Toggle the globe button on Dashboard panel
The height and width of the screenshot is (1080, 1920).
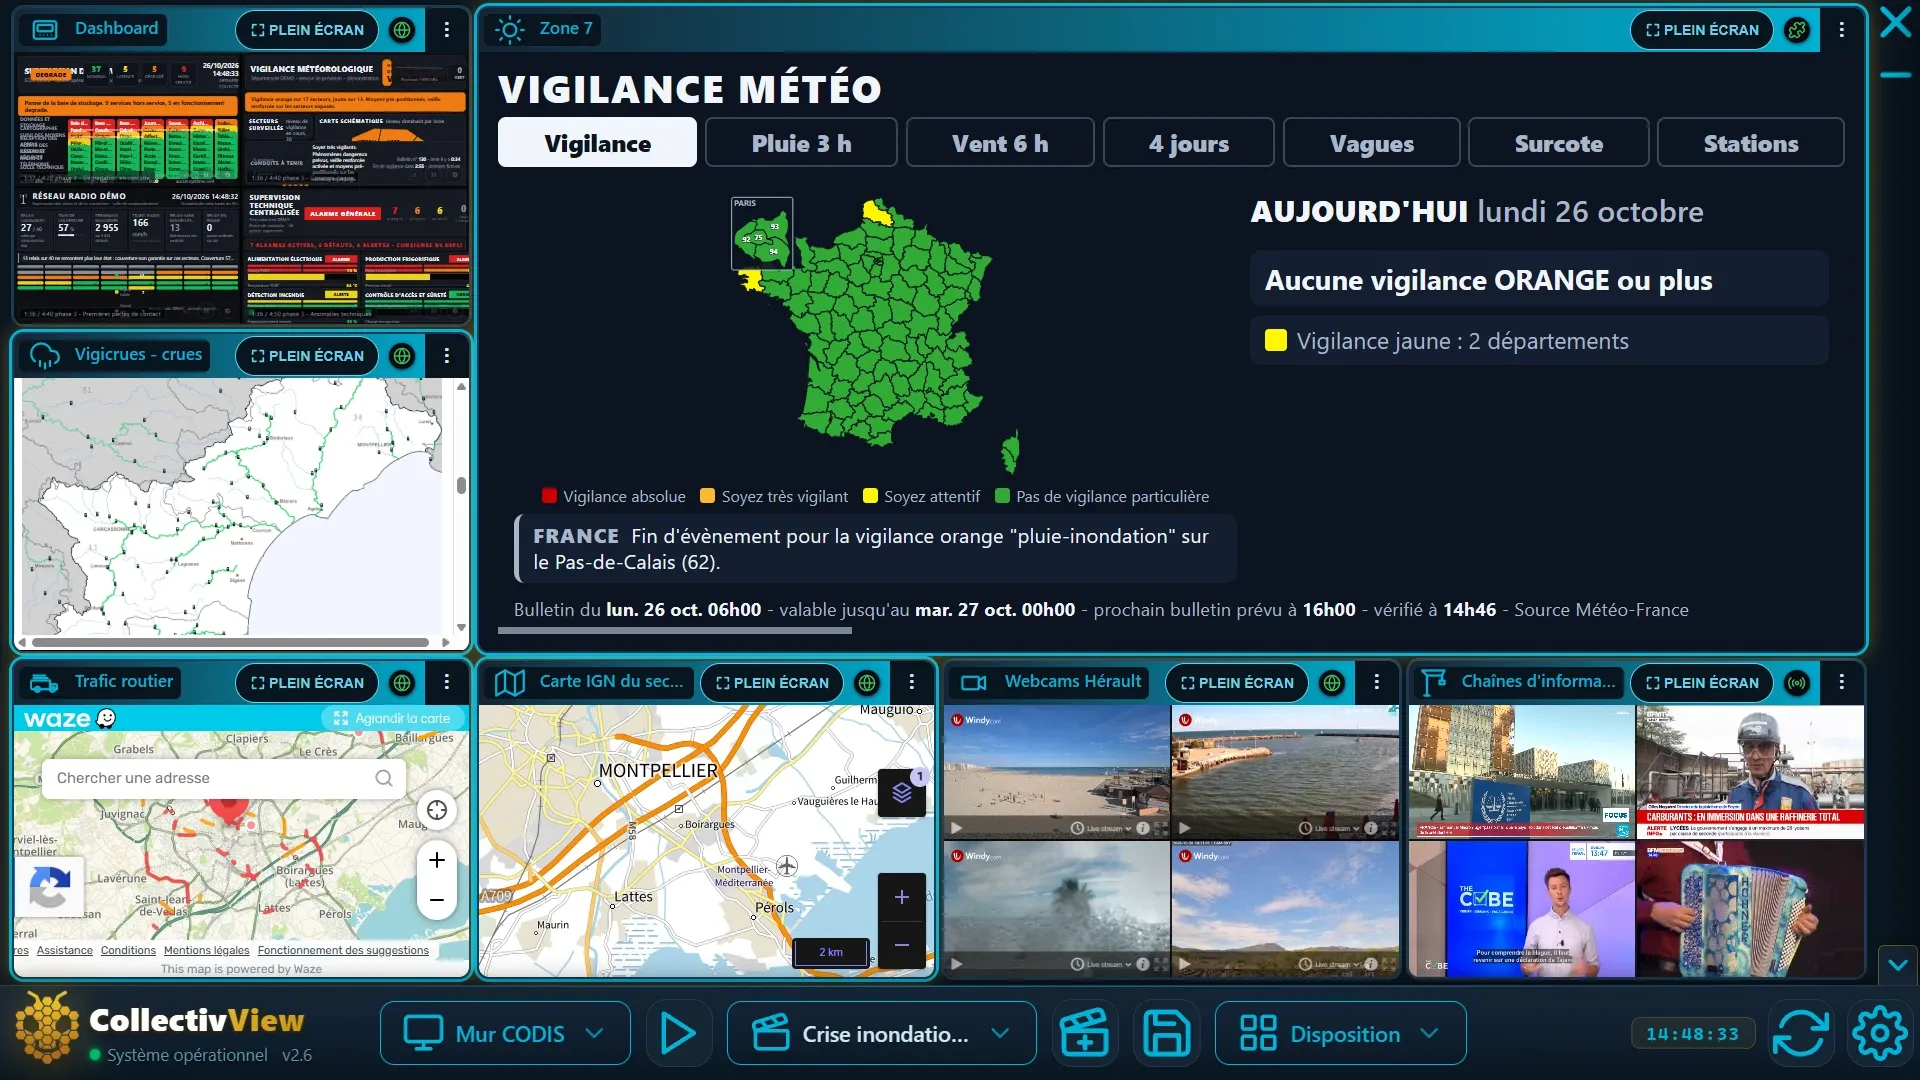tap(402, 30)
